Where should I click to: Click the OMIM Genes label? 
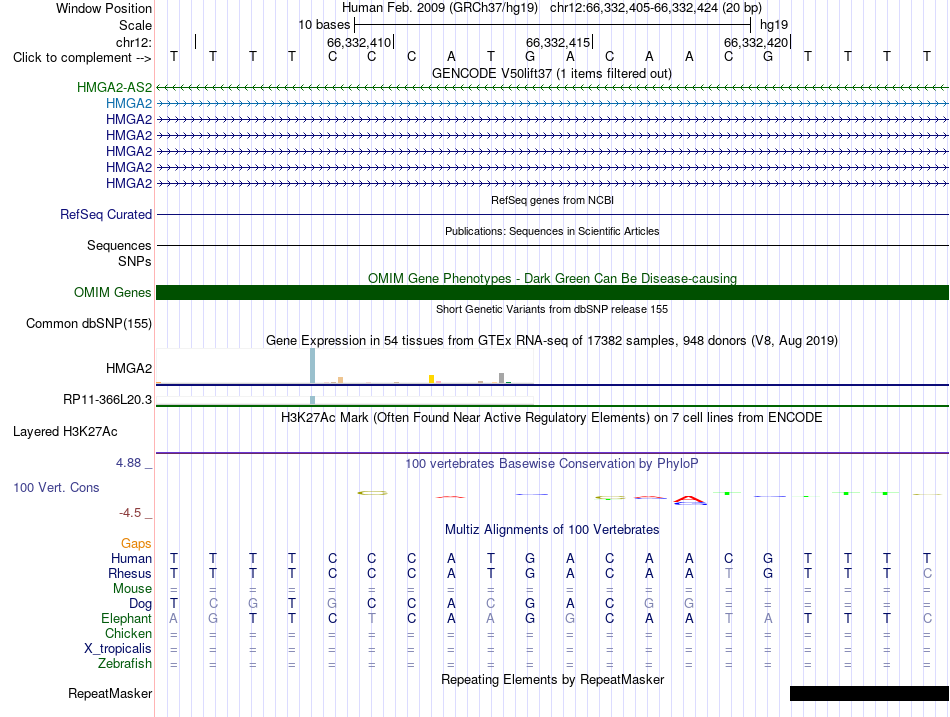(x=113, y=293)
